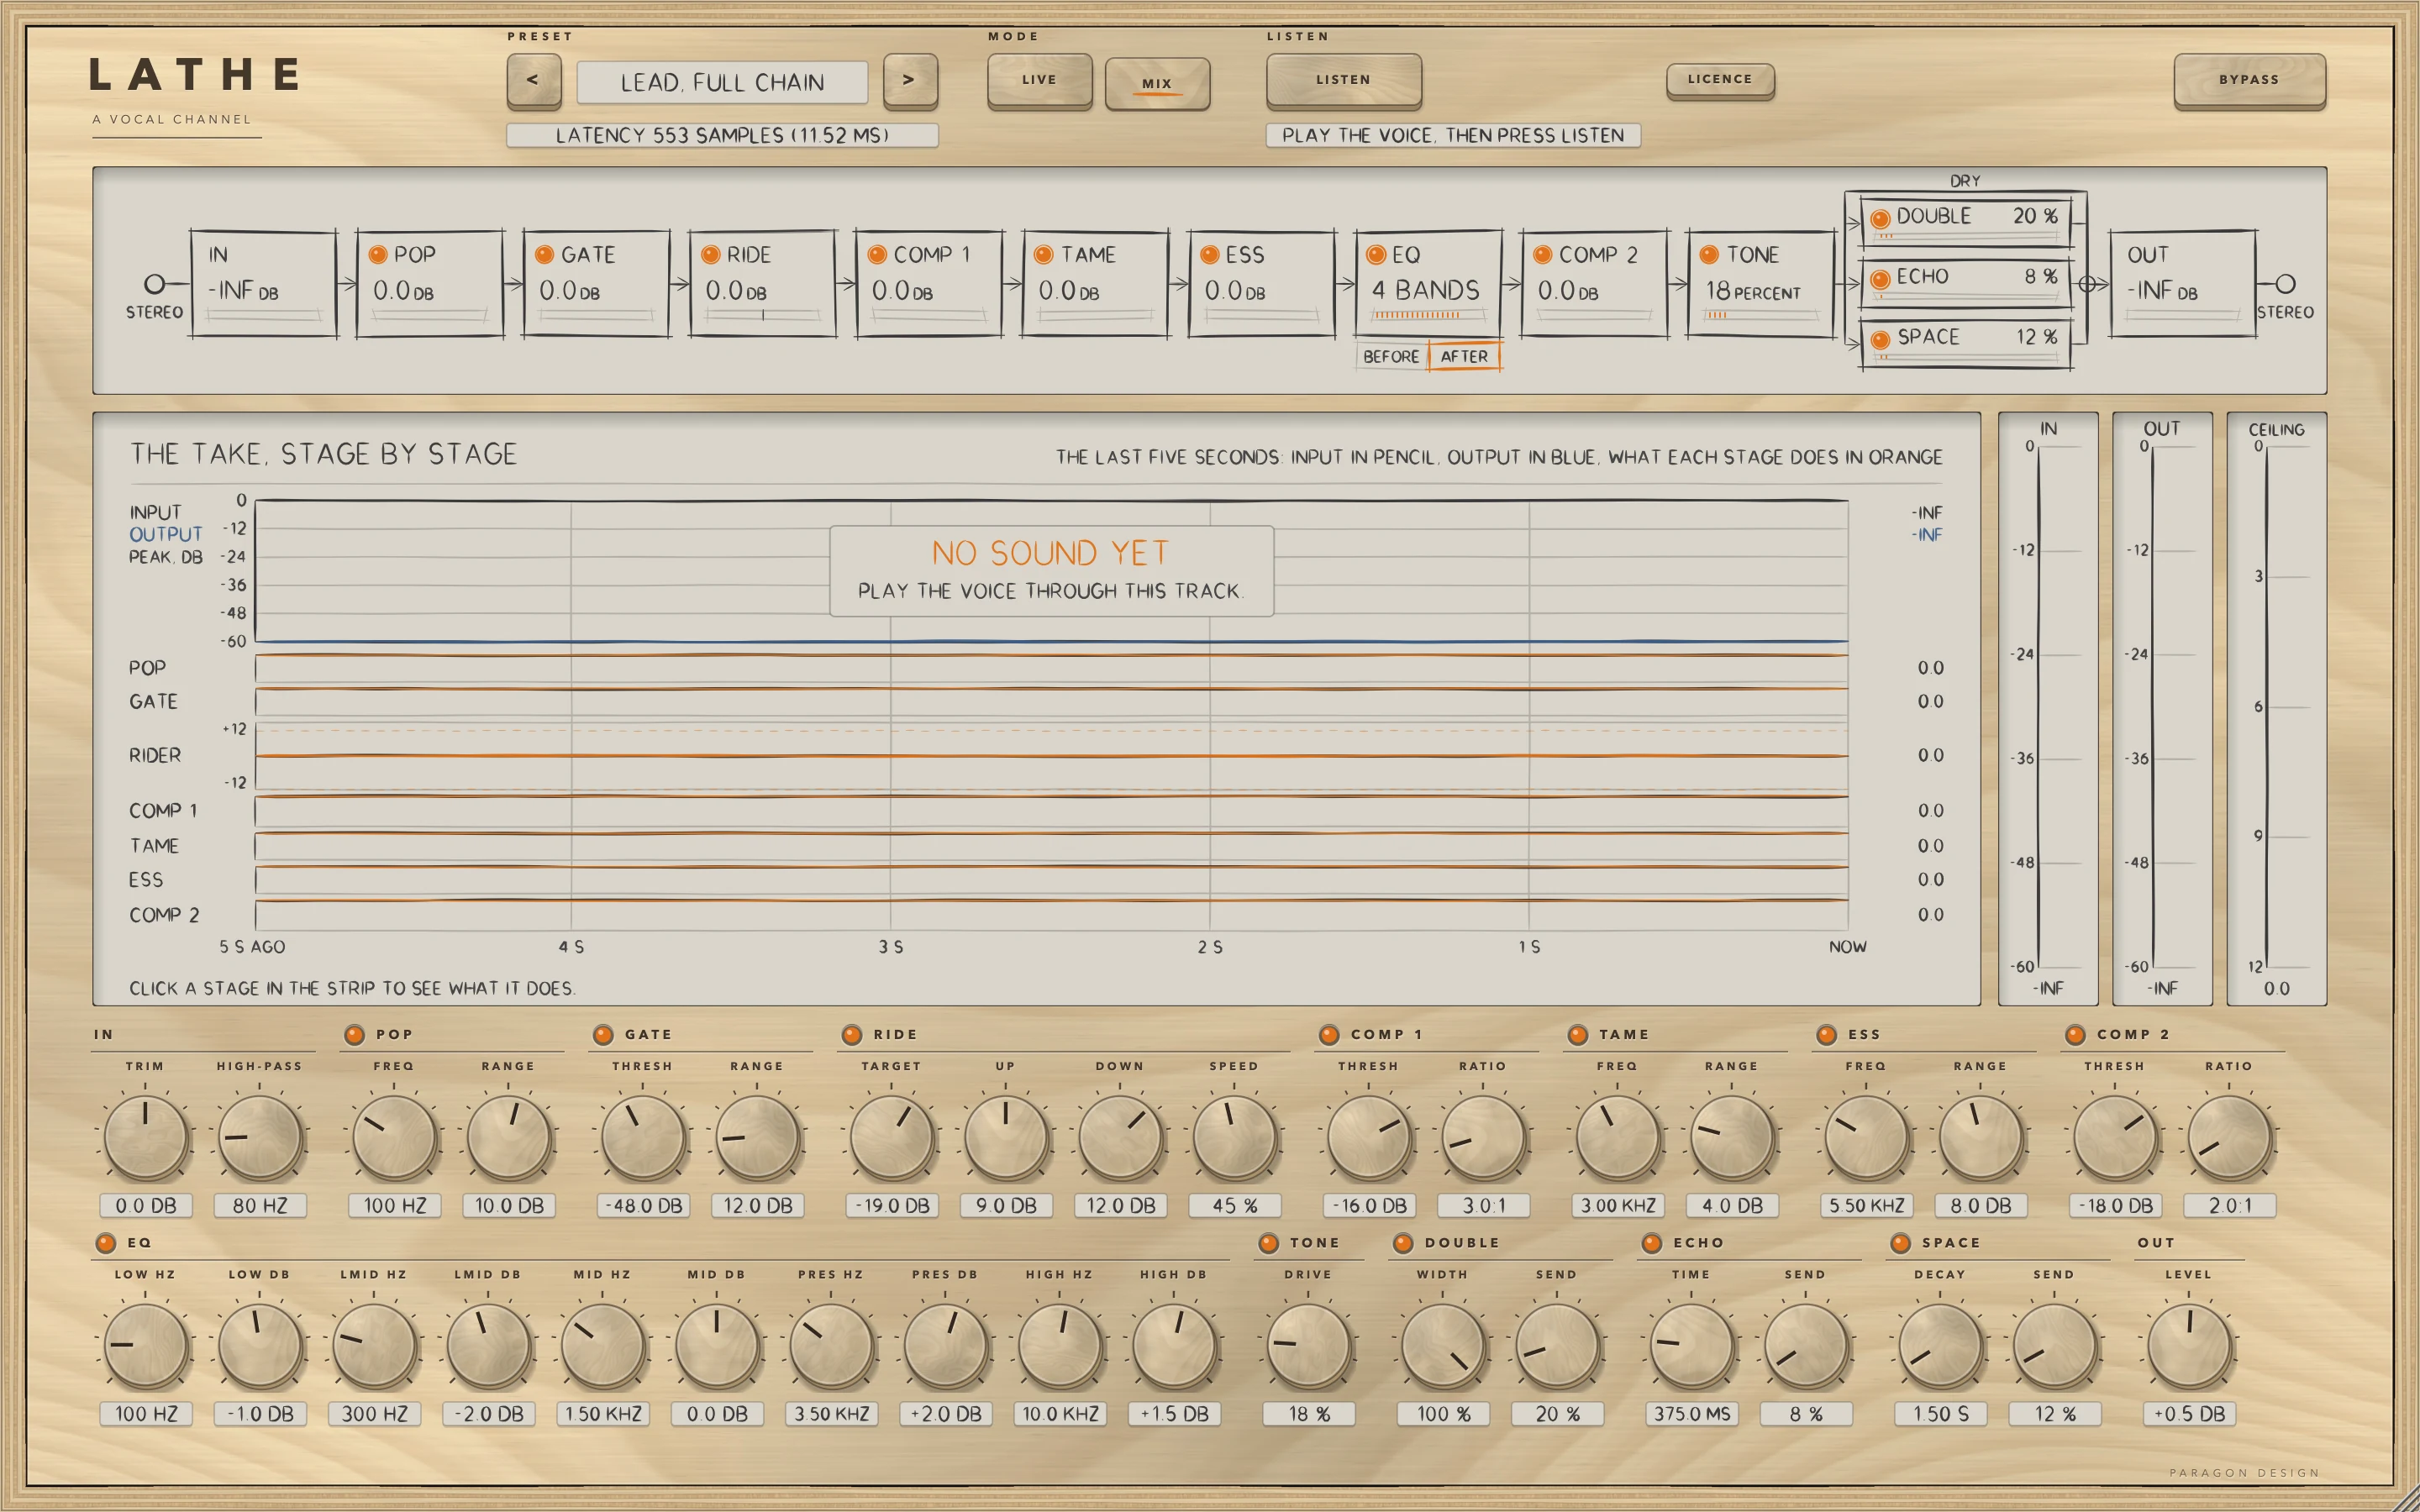Click the HIGH-PASS value field 80 HZ
2420x1512 pixels.
[x=260, y=1206]
